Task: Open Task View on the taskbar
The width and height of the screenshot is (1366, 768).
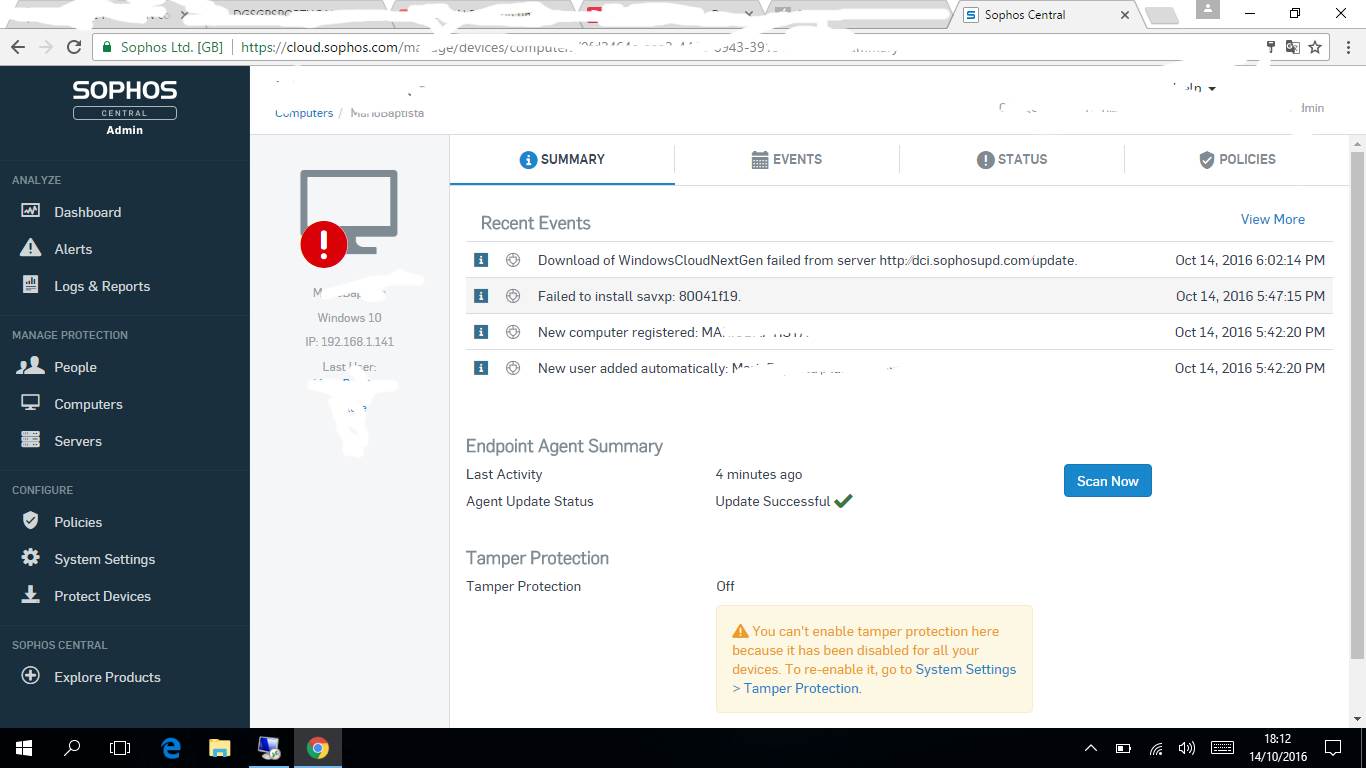Action: point(120,748)
